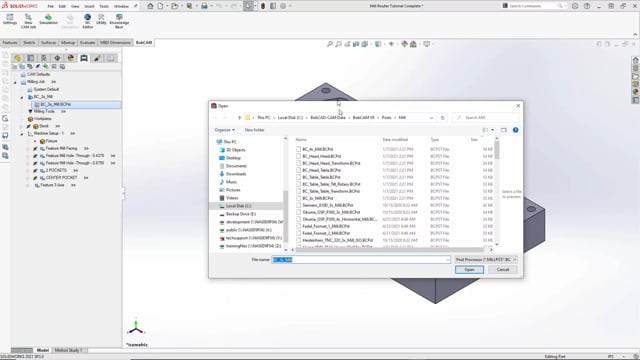Click the New document icon
The height and width of the screenshot is (360, 640).
pyautogui.click(x=160, y=6)
